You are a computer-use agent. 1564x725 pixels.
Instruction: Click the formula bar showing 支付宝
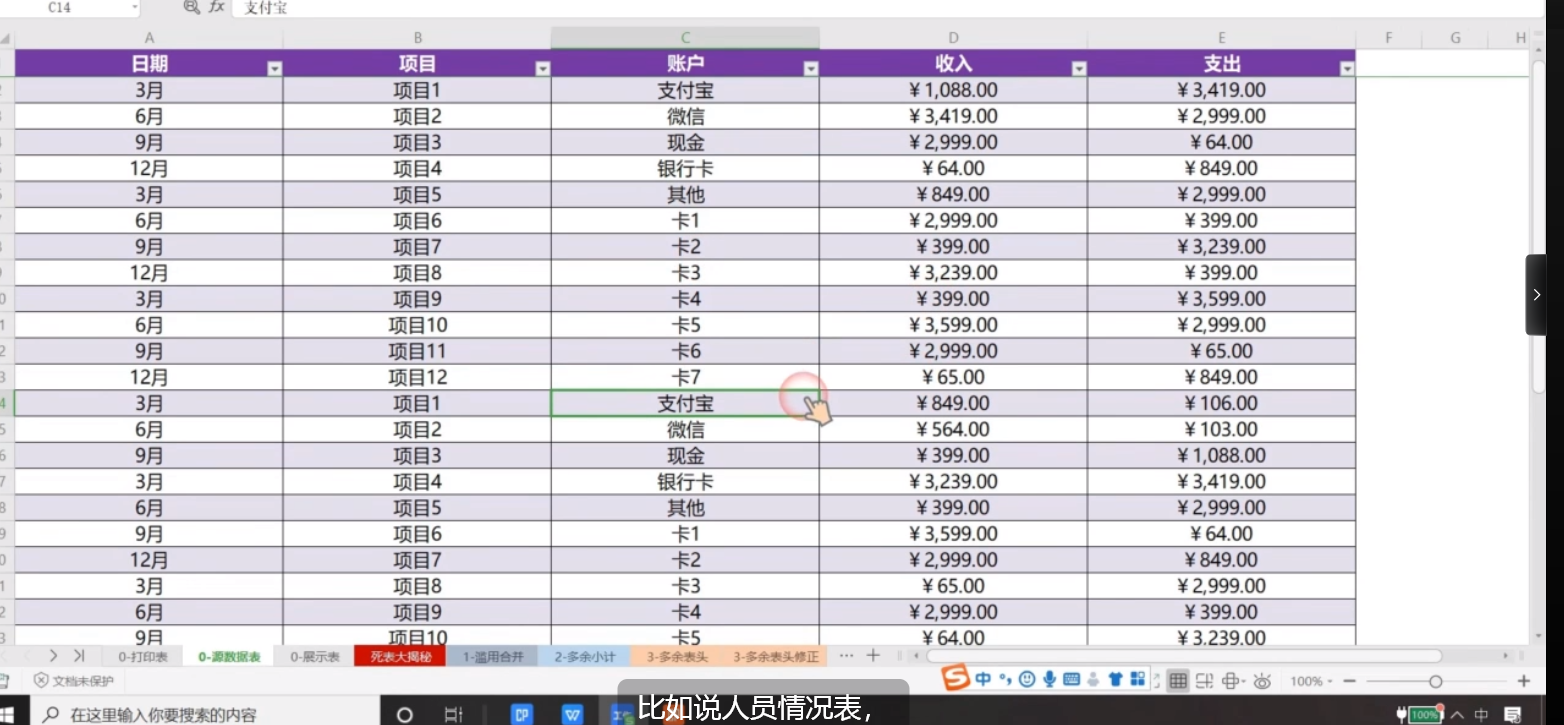pos(890,8)
